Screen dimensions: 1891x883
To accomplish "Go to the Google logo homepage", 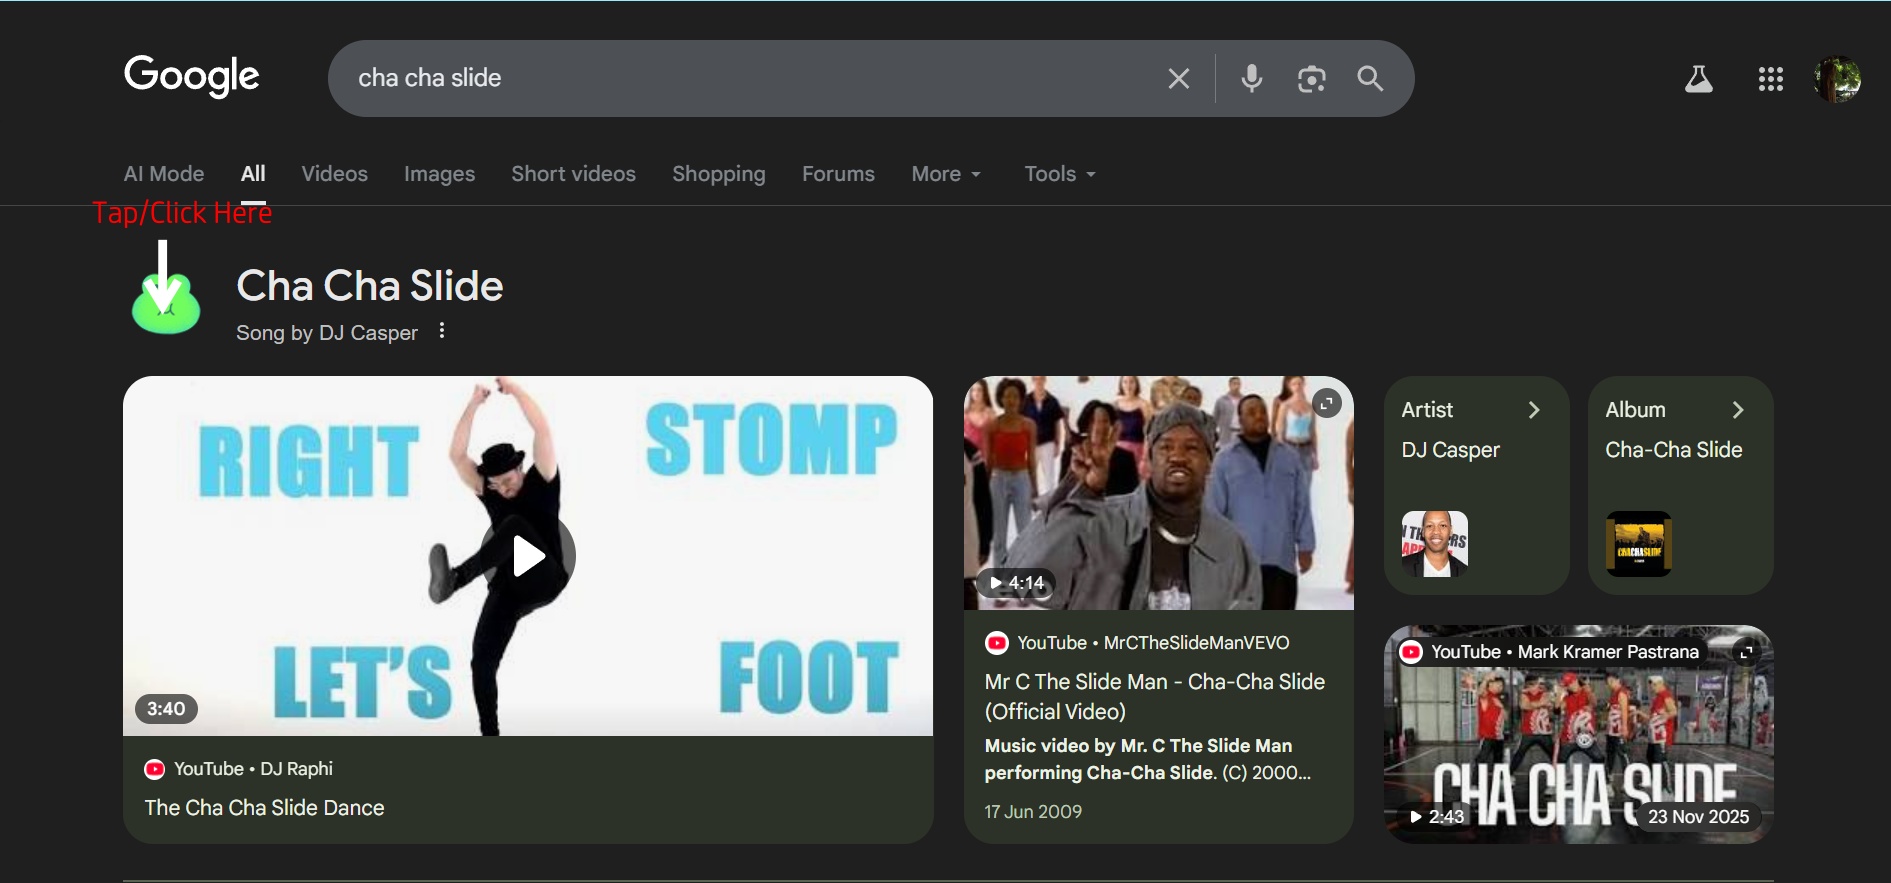I will click(191, 76).
